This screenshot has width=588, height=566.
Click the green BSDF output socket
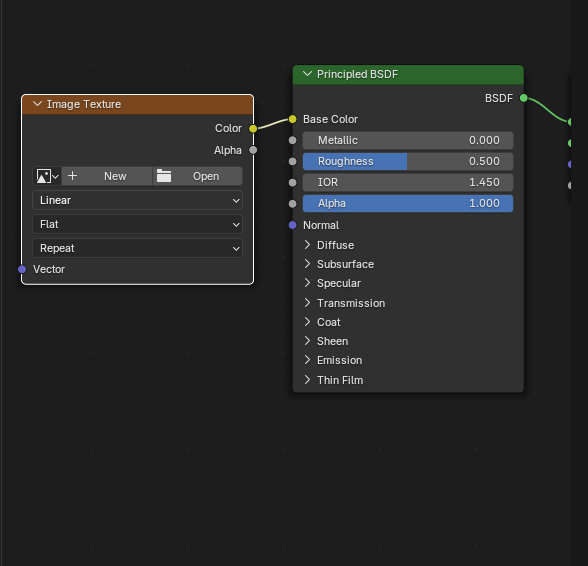524,98
